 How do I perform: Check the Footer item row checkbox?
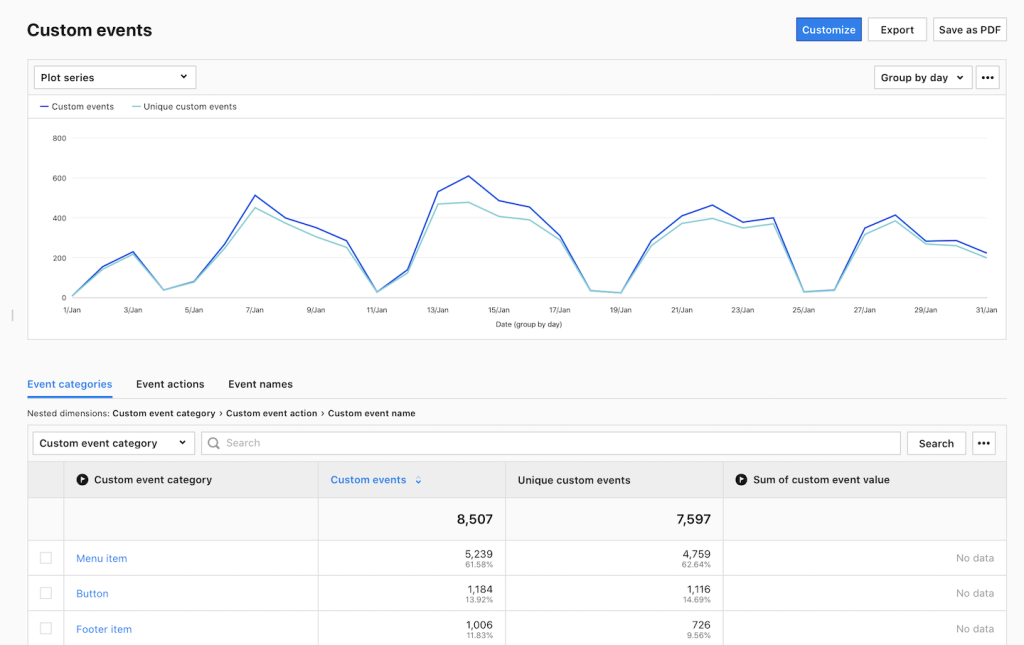pos(46,629)
